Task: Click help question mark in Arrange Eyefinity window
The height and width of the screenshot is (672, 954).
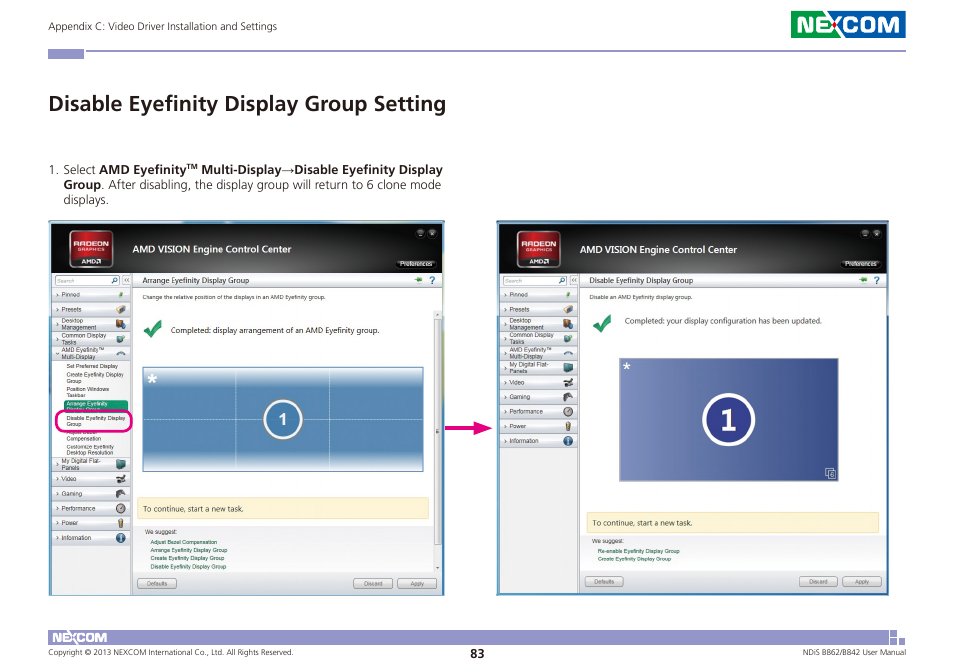Action: pos(432,280)
